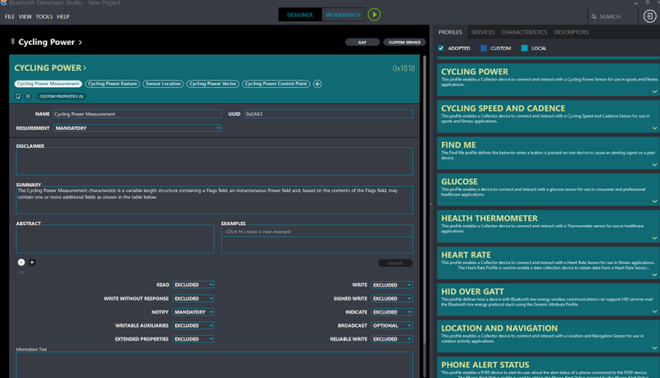The width and height of the screenshot is (660, 378).
Task: Open the View menu
Action: point(25,17)
